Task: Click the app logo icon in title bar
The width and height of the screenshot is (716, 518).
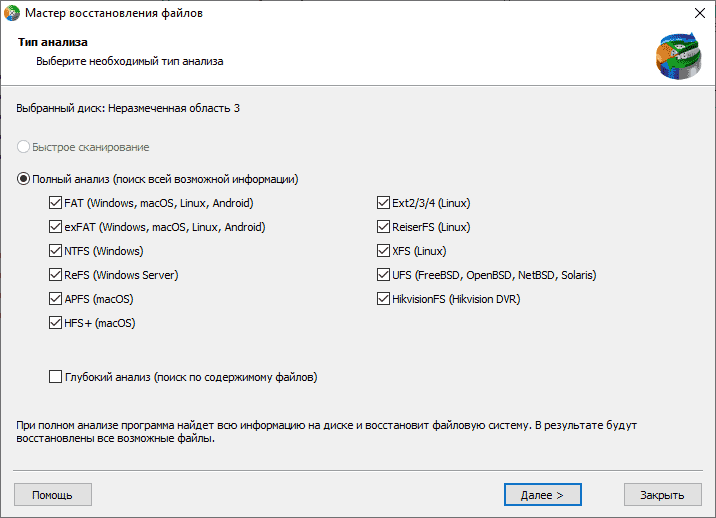Action: 12,13
